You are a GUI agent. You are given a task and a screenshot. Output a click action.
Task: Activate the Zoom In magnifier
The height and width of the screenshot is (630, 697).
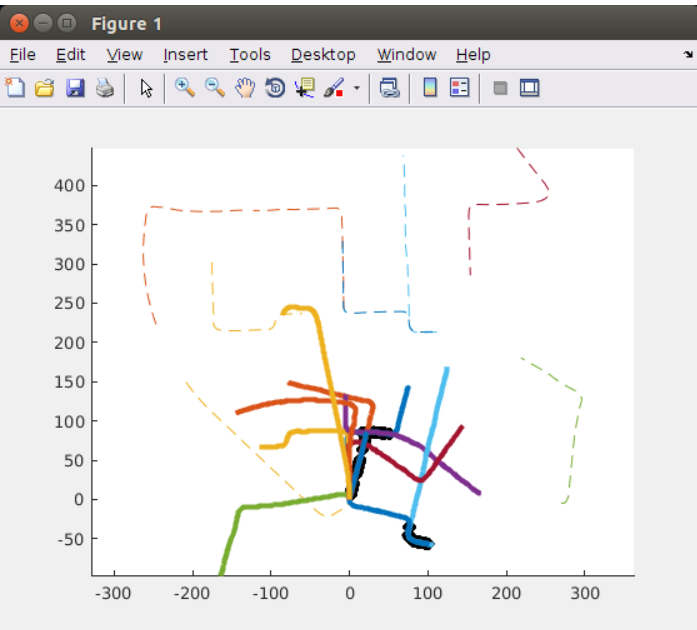click(184, 88)
